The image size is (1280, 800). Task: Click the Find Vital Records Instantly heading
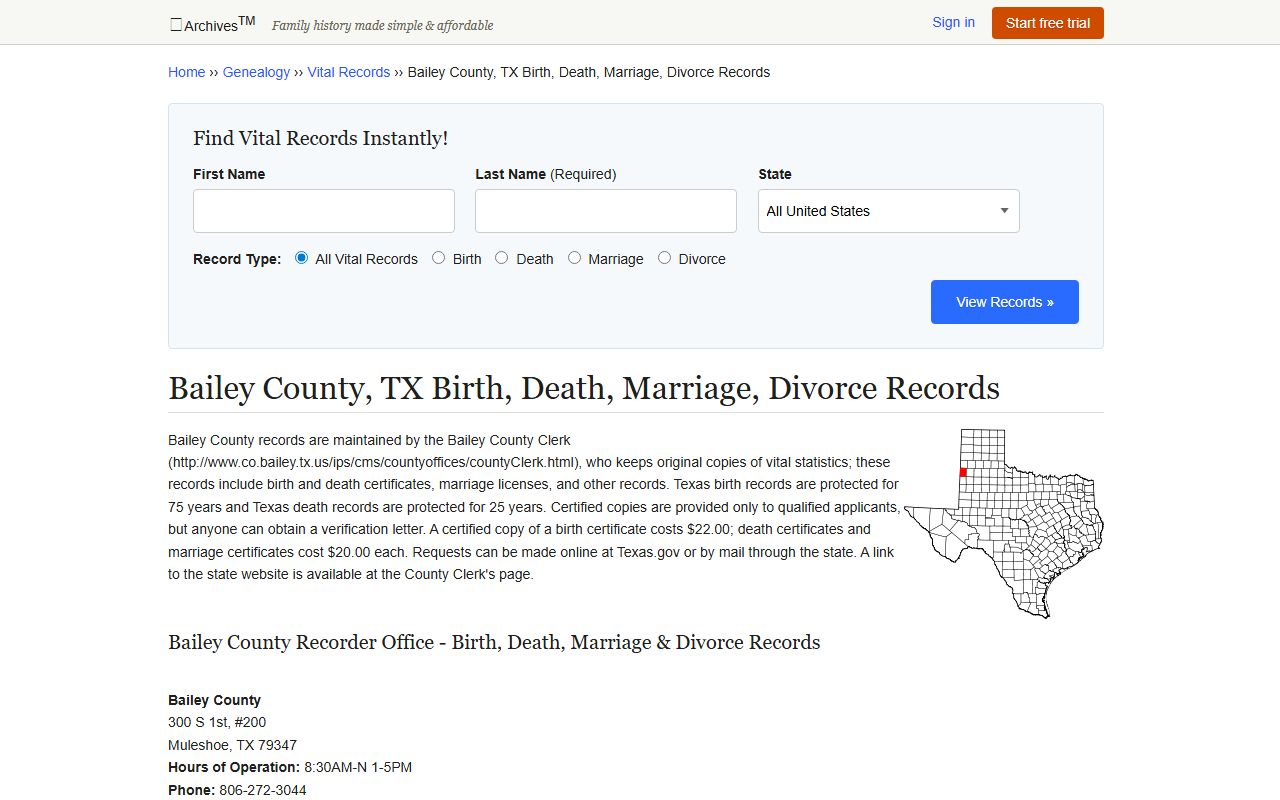click(x=321, y=138)
